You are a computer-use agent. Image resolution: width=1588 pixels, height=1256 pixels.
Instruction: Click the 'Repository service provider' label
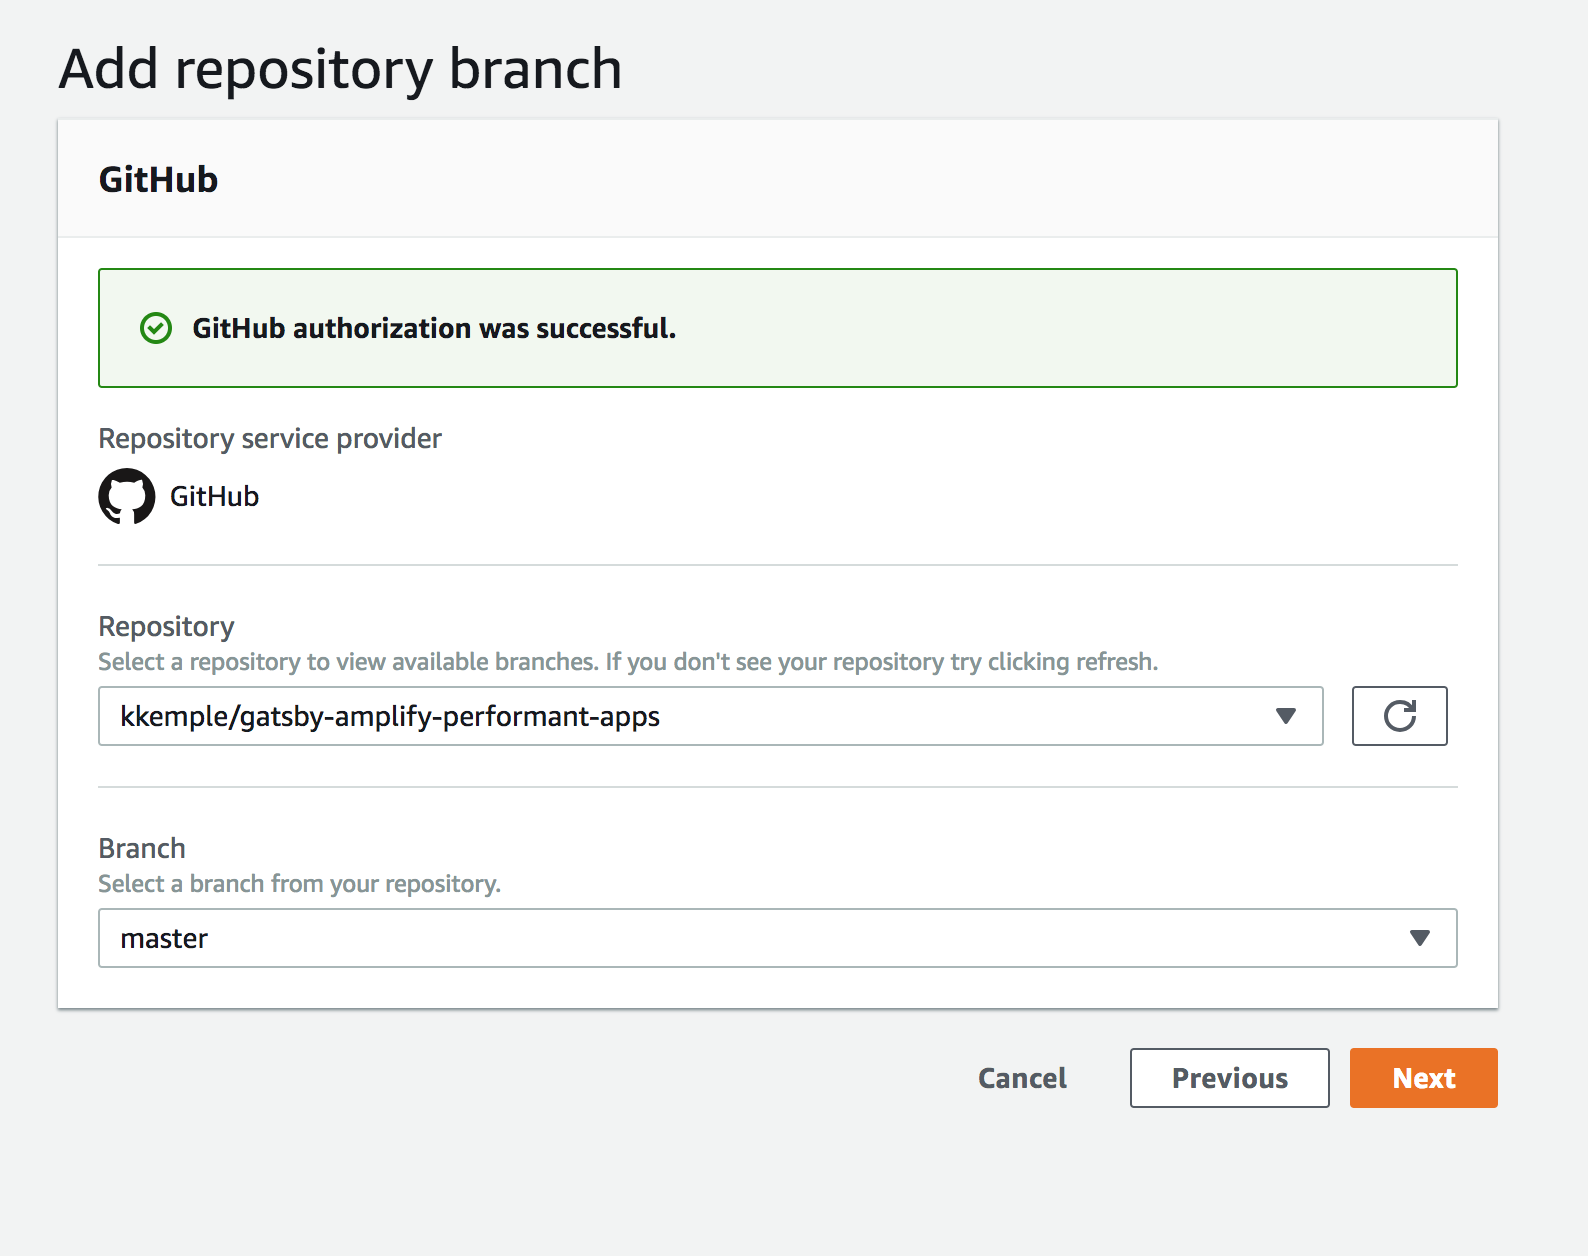coord(270,439)
